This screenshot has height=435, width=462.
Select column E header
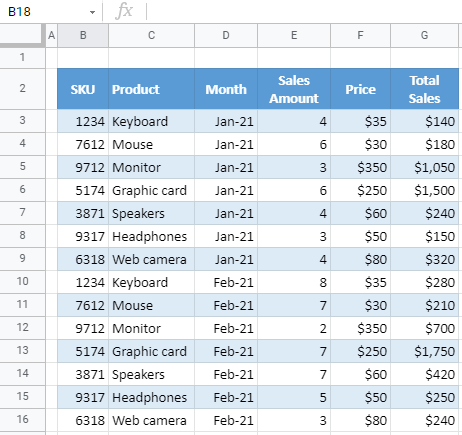(294, 35)
